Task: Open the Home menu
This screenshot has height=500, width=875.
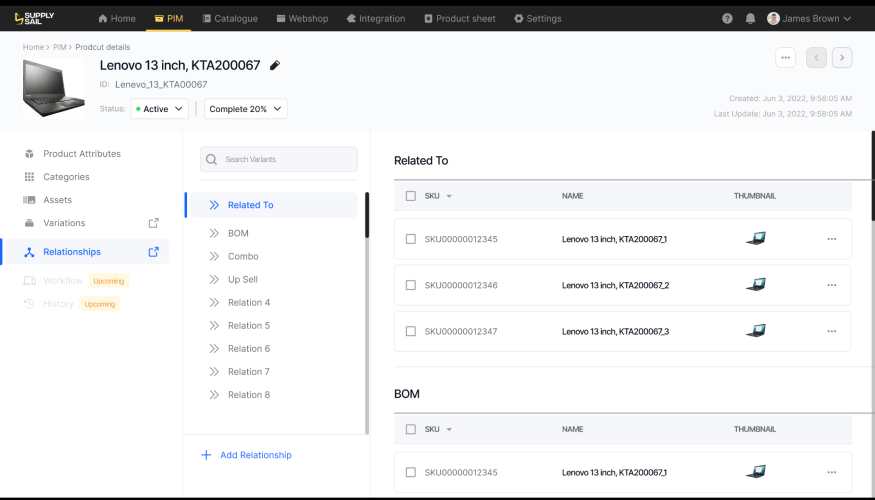Action: [x=117, y=18]
